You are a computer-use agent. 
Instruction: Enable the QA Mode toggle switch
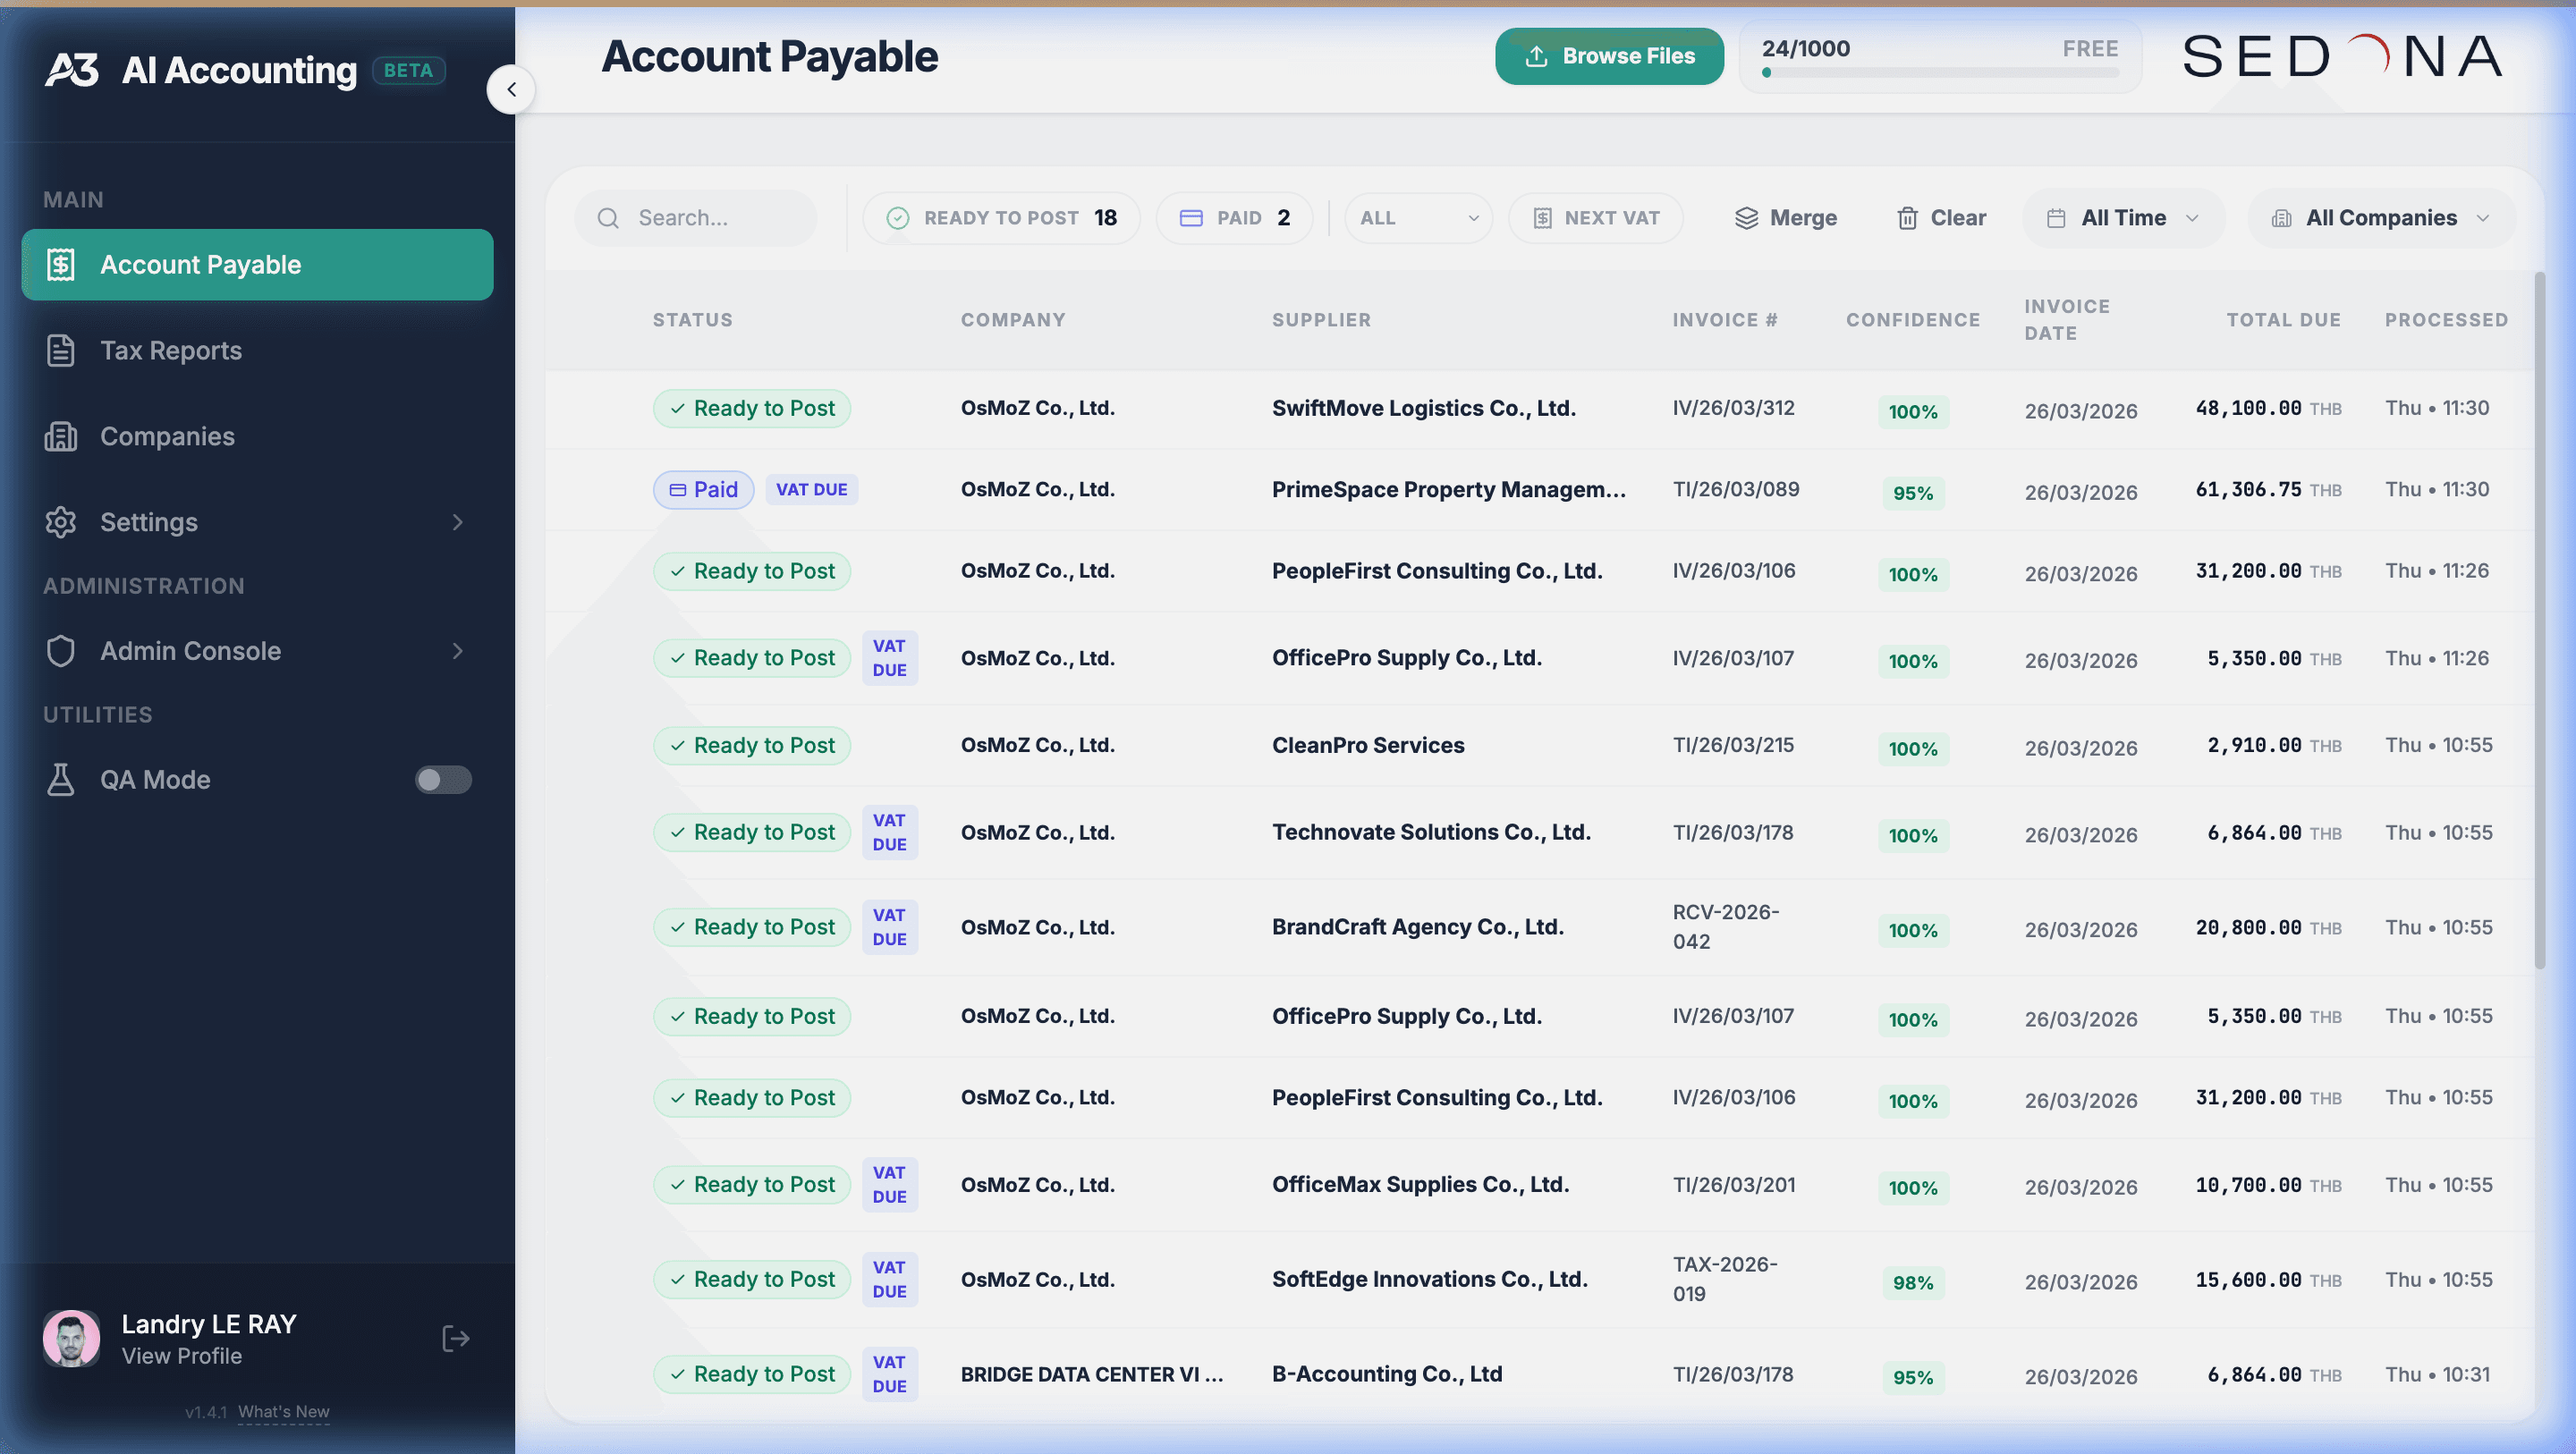(x=443, y=780)
